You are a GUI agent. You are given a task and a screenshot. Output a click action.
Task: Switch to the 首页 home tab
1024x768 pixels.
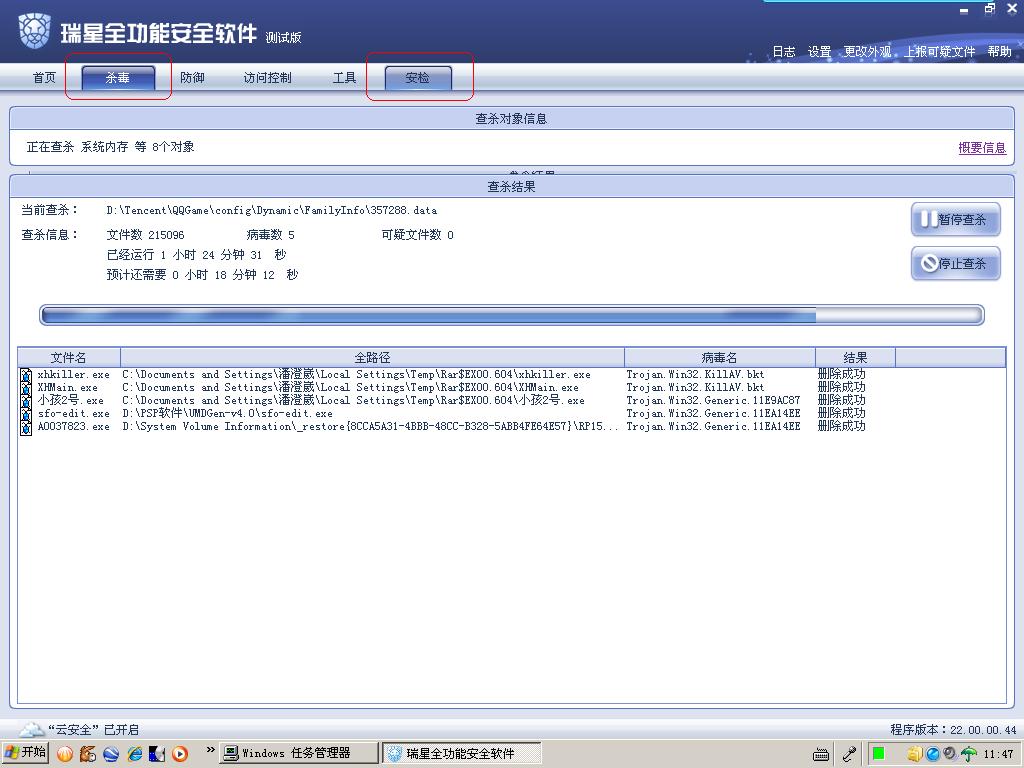tap(44, 78)
